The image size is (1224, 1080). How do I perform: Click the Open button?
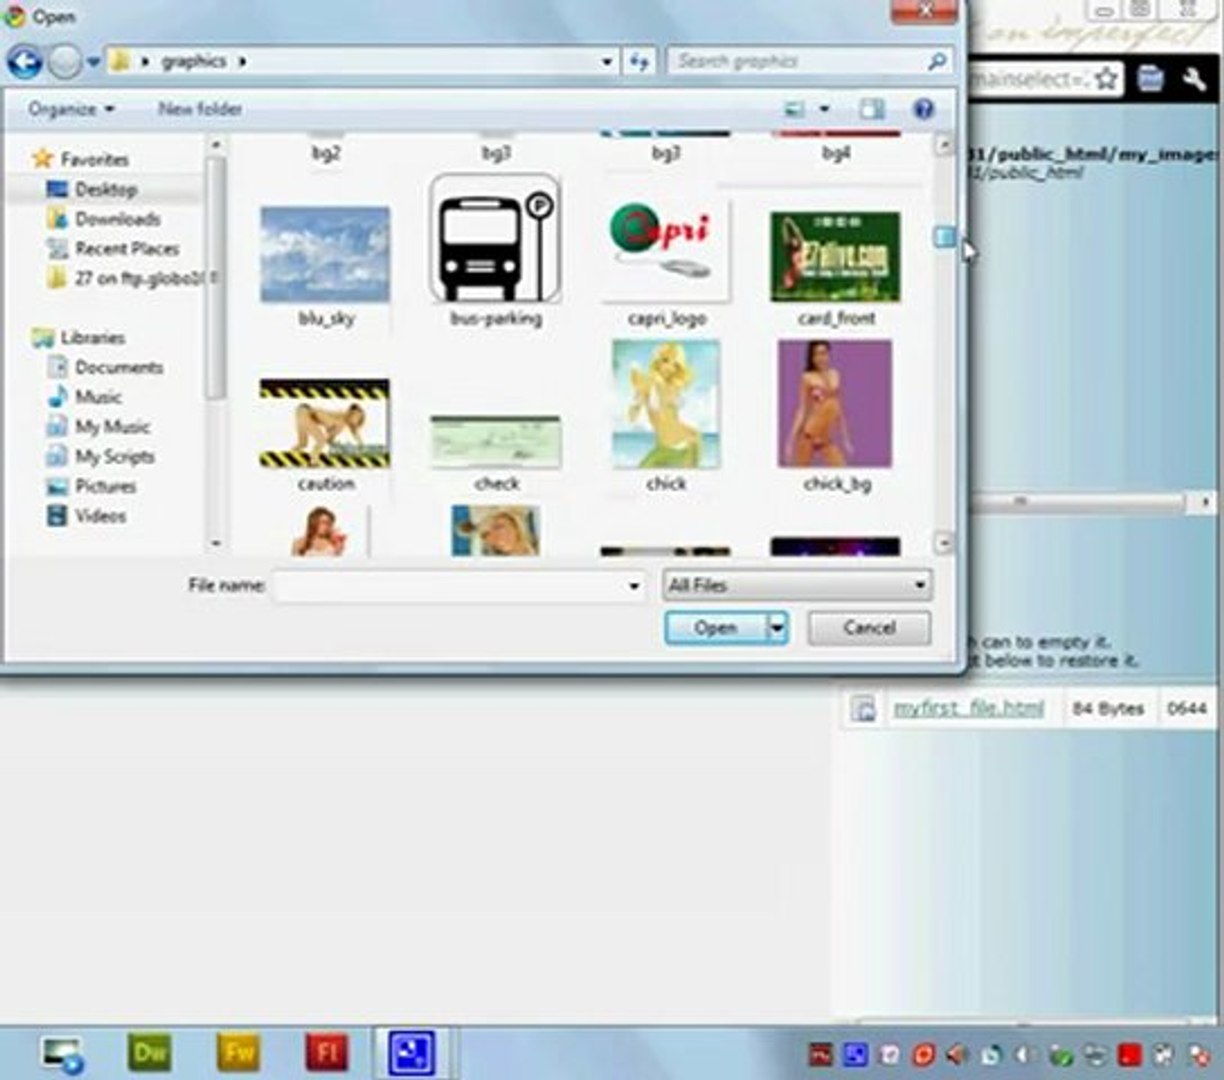(x=715, y=628)
